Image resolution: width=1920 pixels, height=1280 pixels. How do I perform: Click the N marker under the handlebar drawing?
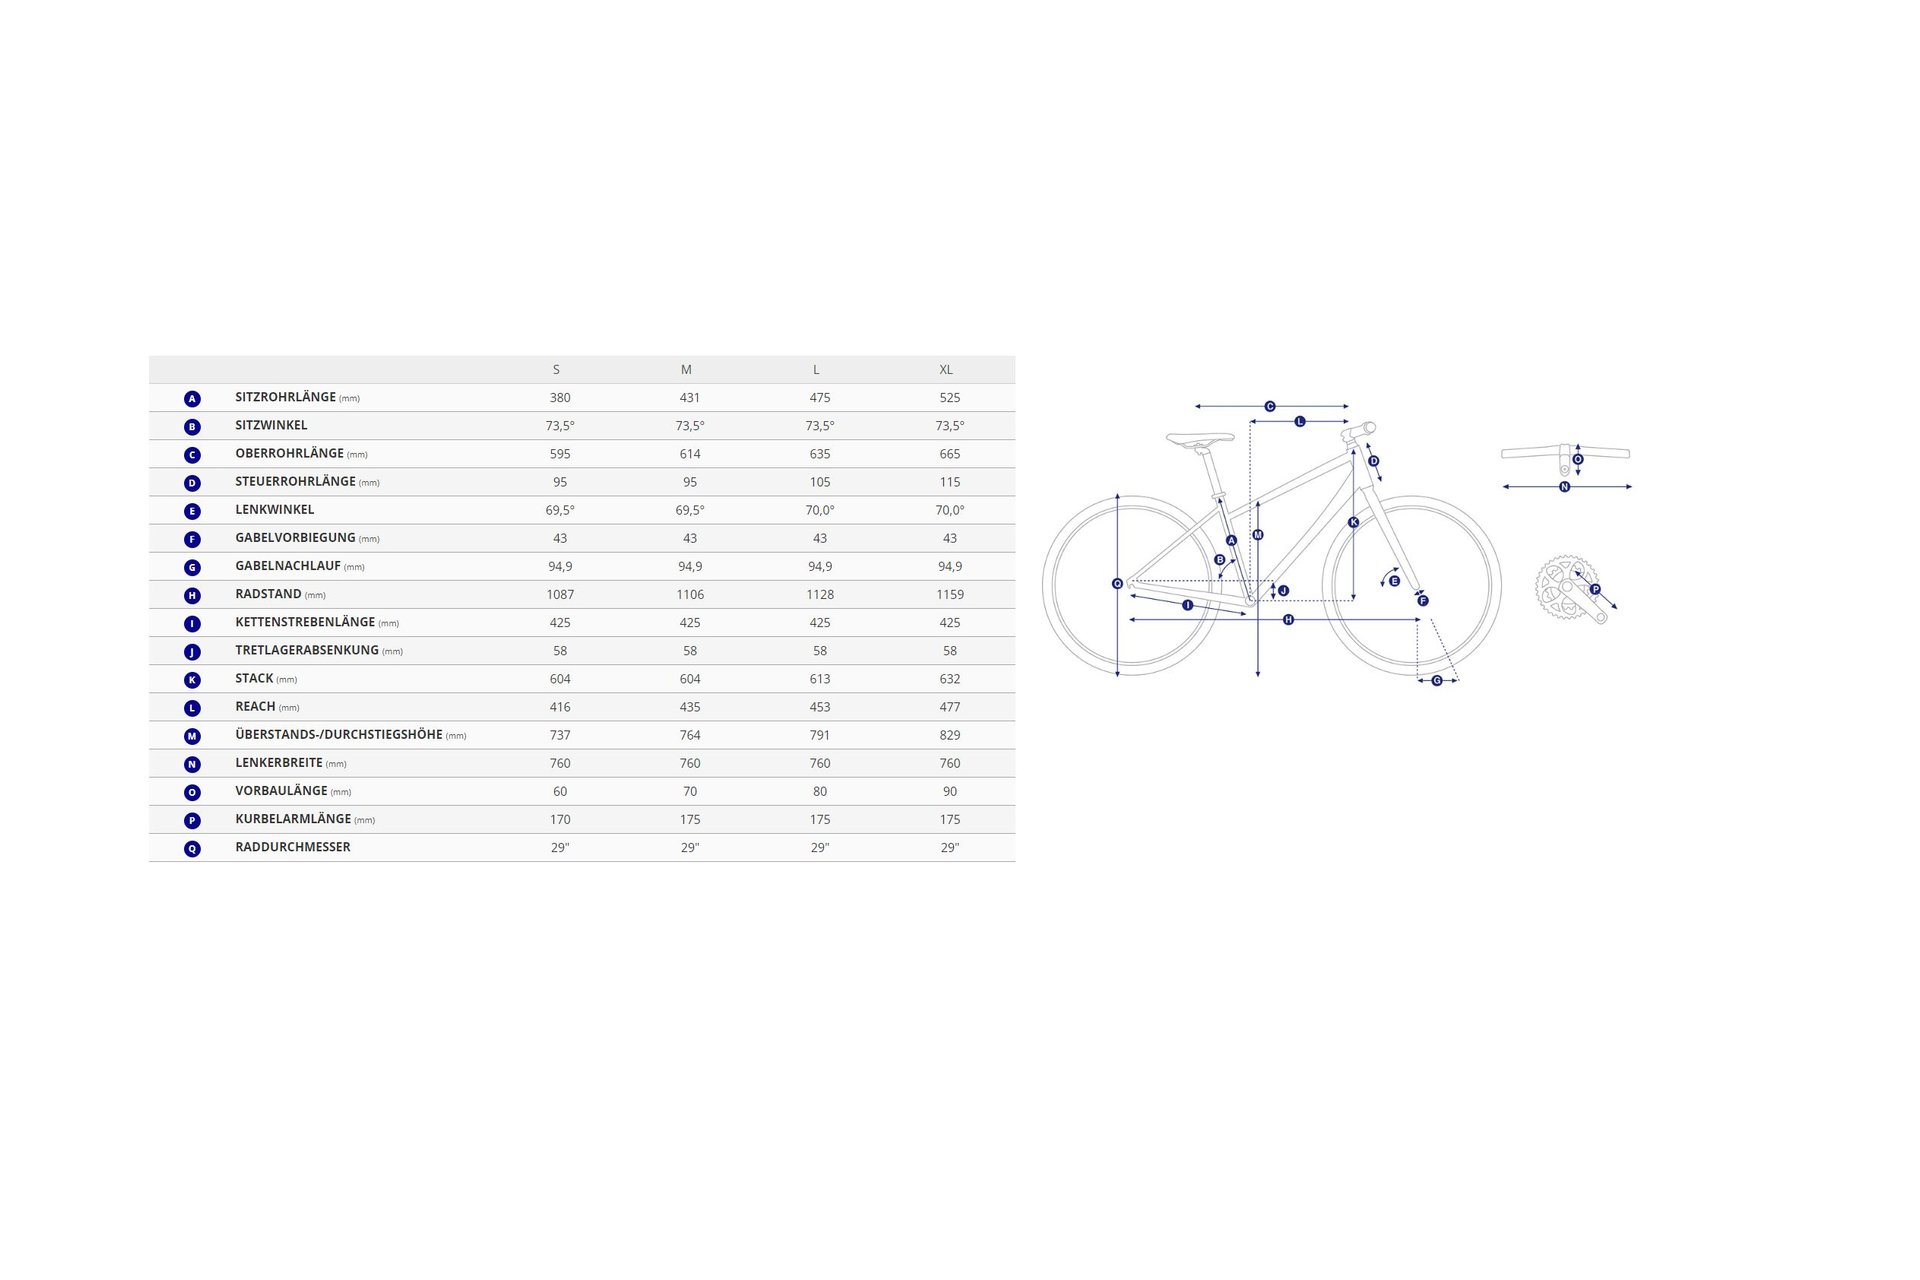click(x=1564, y=487)
